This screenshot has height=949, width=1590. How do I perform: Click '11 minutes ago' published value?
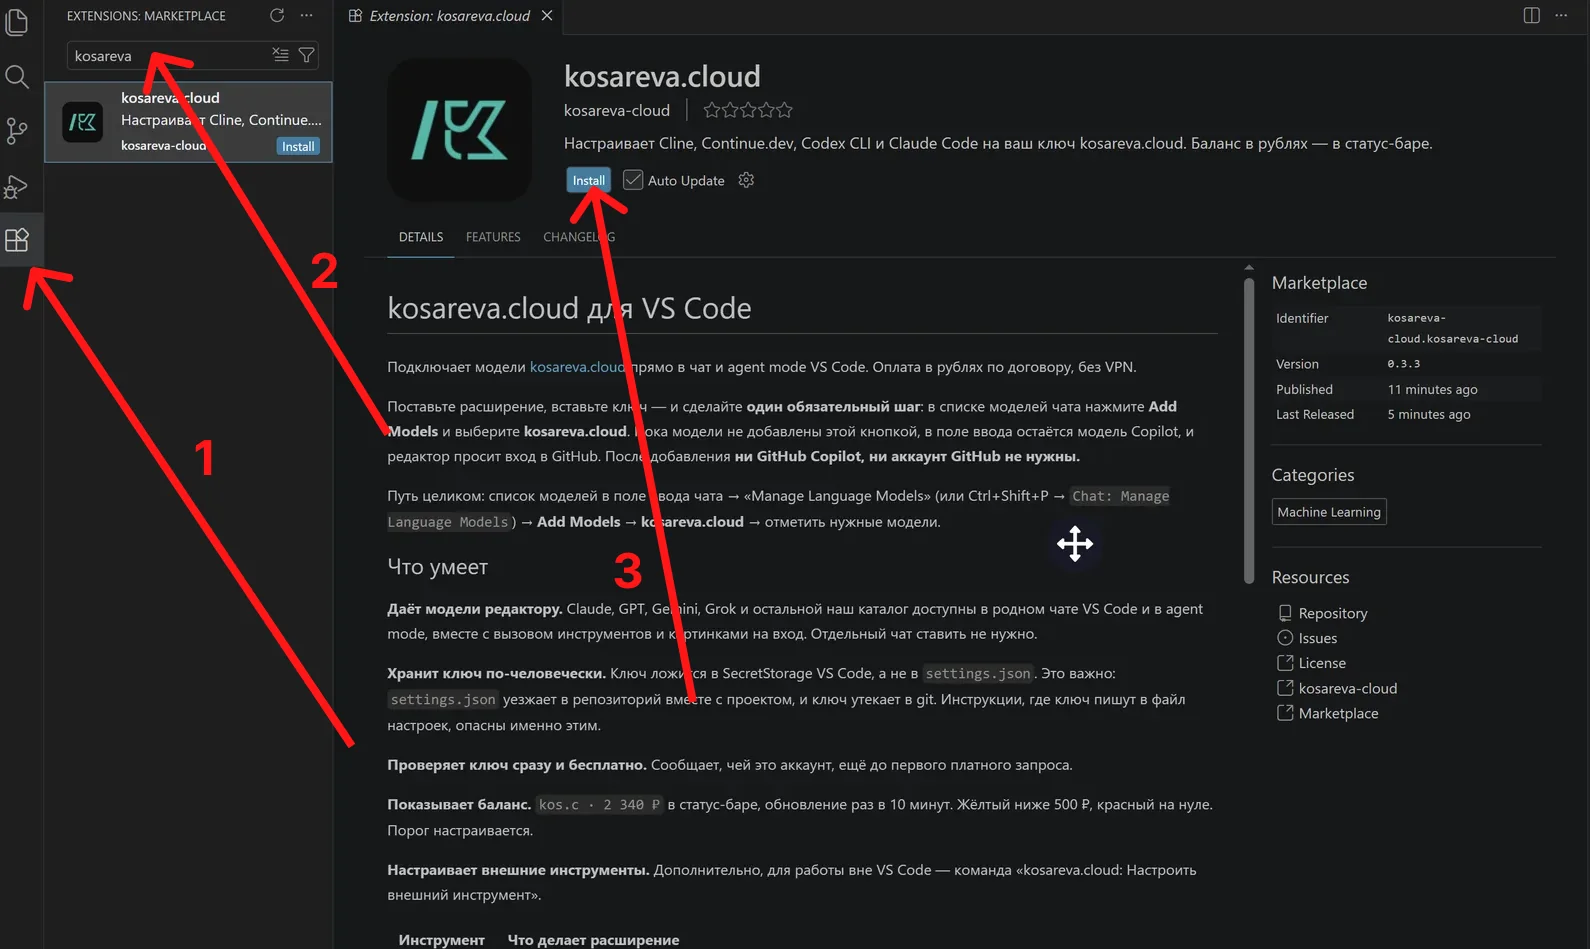1432,389
